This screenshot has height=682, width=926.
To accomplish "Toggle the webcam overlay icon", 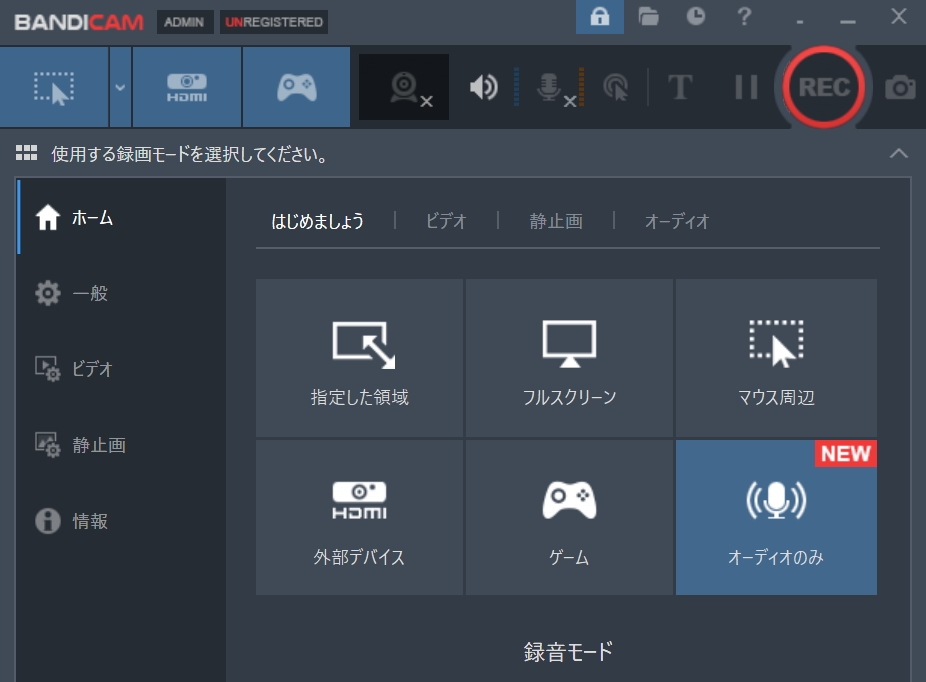I will [x=404, y=87].
